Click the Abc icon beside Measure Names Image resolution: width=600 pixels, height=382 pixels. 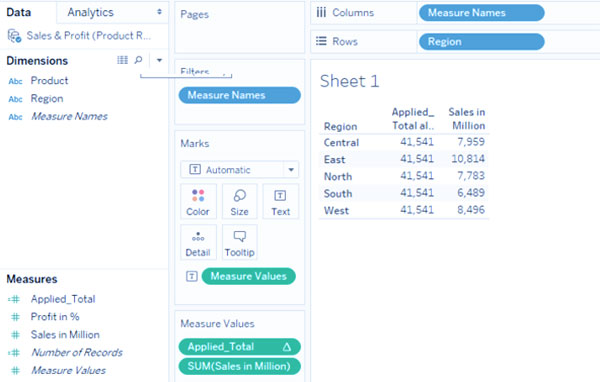[x=15, y=117]
